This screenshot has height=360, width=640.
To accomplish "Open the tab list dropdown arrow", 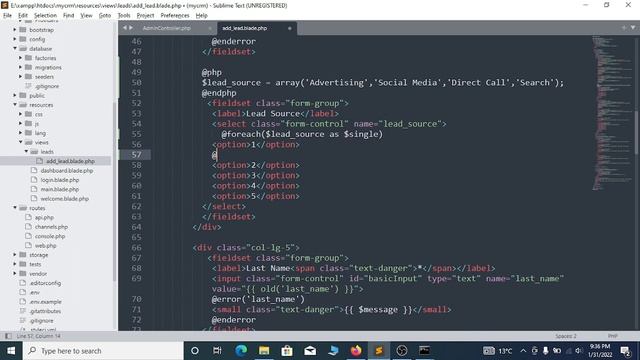I will [633, 28].
